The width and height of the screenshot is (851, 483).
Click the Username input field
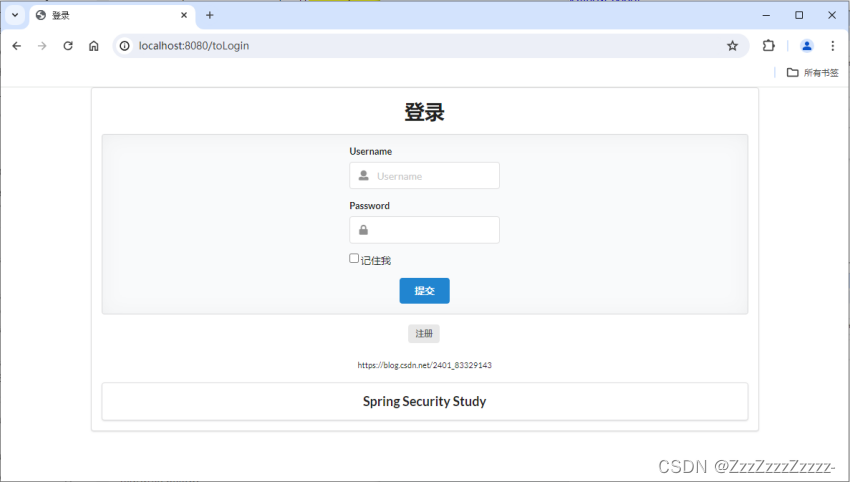point(424,176)
